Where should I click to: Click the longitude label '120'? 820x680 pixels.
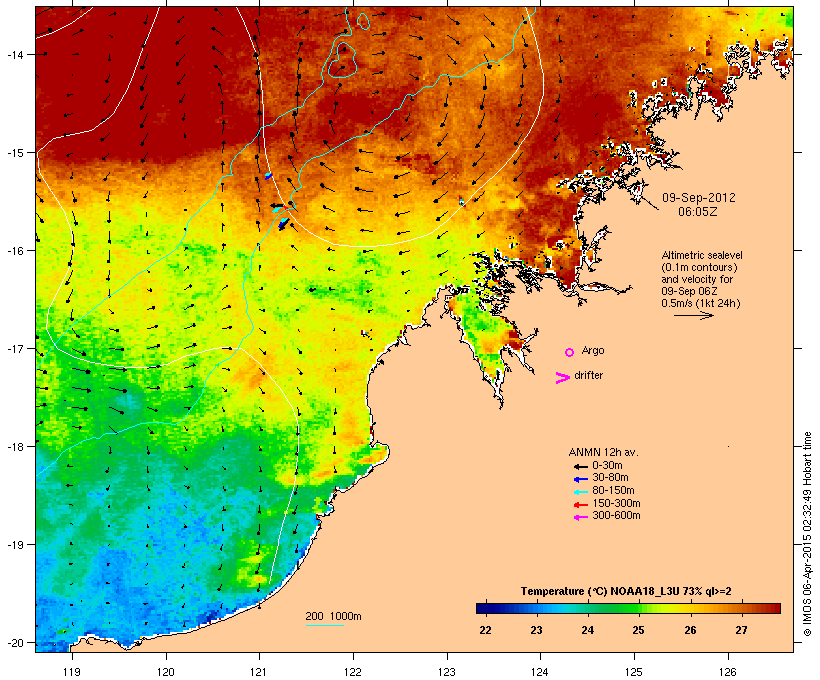[x=166, y=672]
